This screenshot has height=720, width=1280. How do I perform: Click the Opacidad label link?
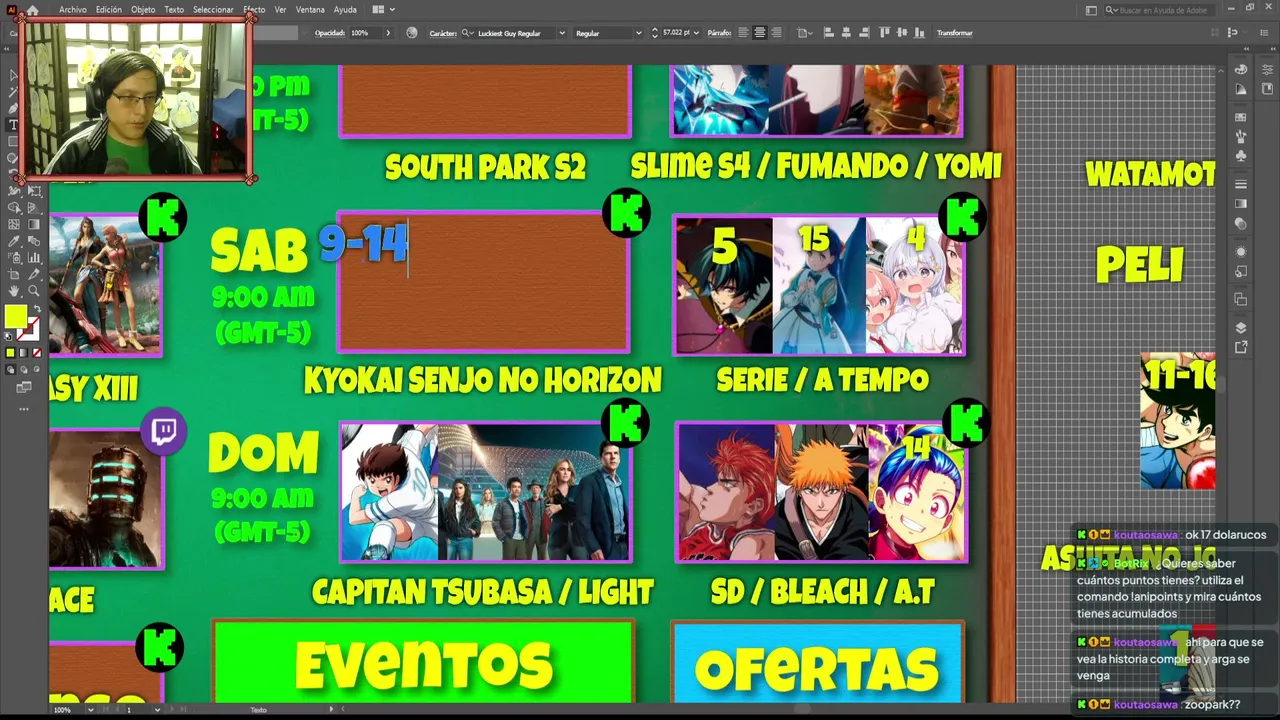(330, 33)
